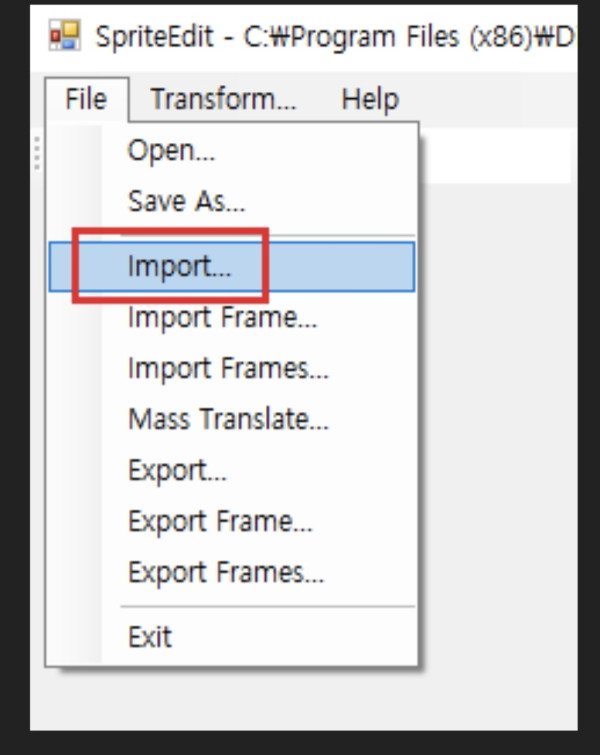Select Save As... in the File menu
The image size is (600, 755).
coord(186,202)
